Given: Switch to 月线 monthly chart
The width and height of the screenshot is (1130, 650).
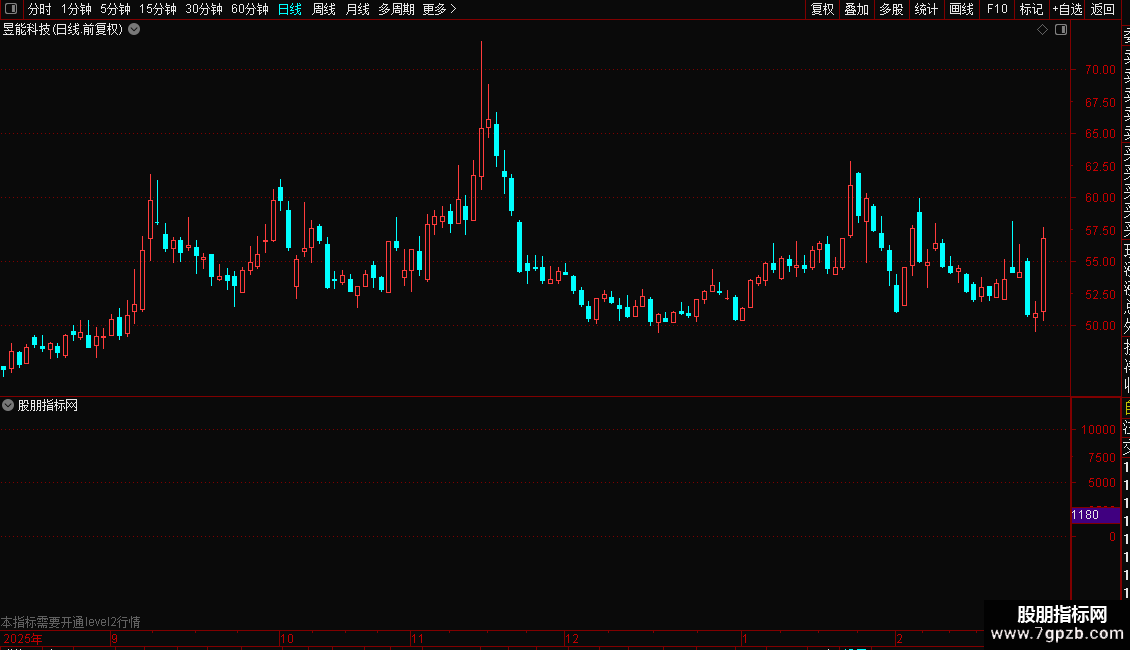Looking at the screenshot, I should [357, 9].
